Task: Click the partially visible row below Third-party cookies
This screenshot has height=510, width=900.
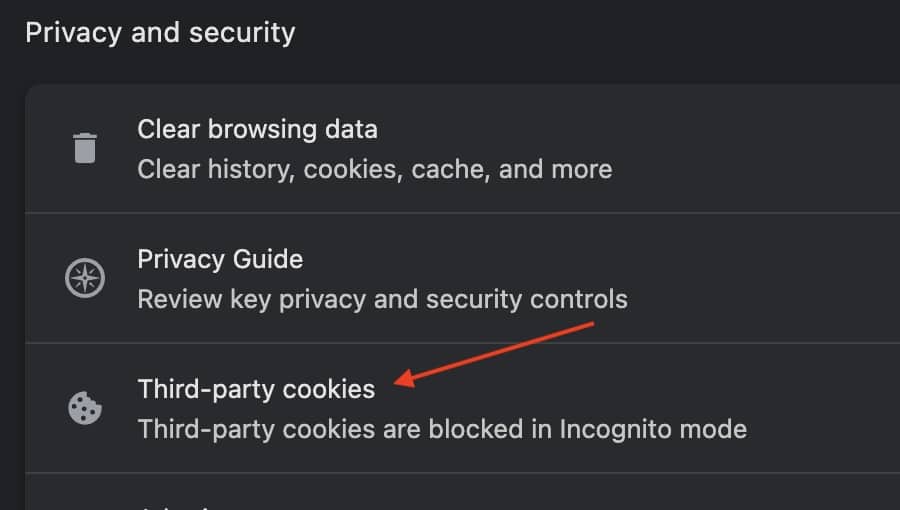Action: point(400,496)
